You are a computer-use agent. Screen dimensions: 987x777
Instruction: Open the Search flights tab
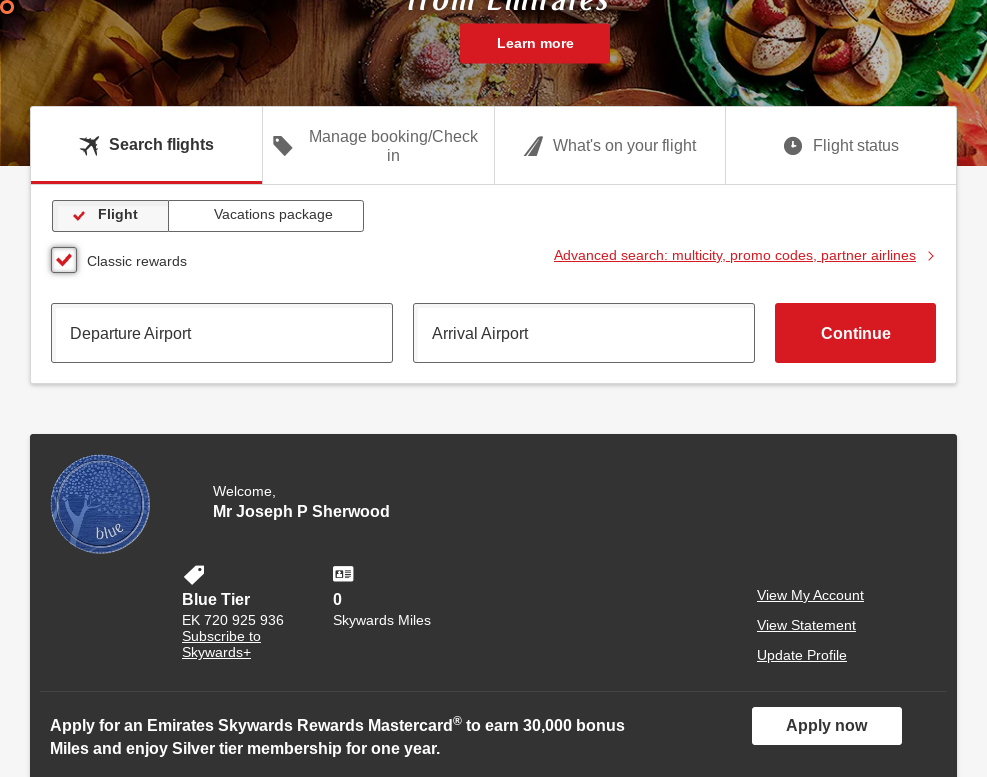146,145
